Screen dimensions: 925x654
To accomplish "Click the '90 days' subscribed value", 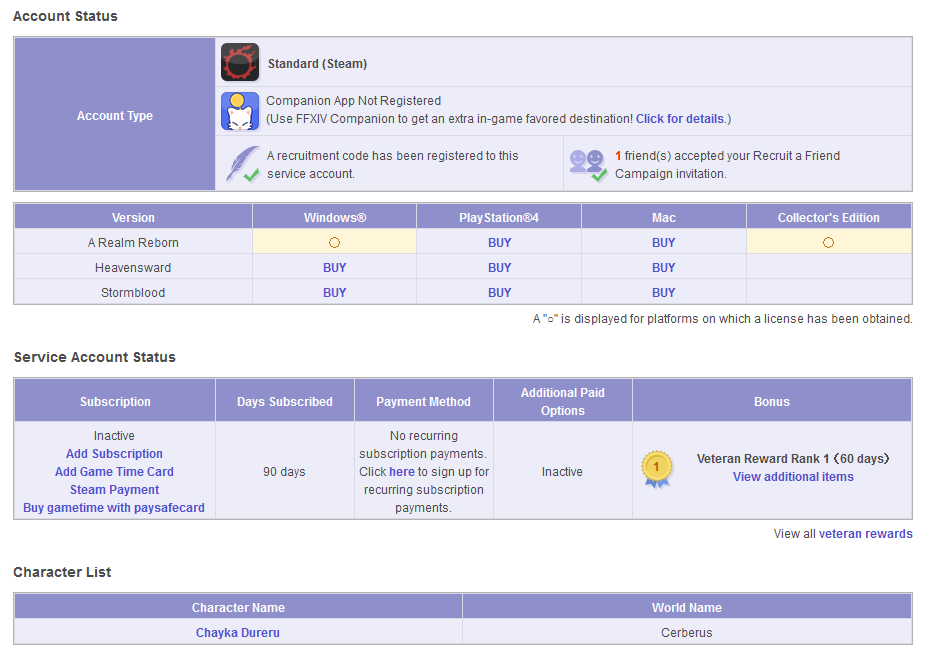I will [x=284, y=472].
